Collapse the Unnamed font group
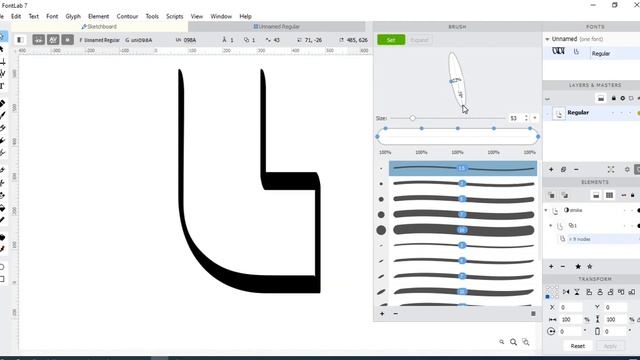Image resolution: width=640 pixels, height=360 pixels. [x=547, y=39]
